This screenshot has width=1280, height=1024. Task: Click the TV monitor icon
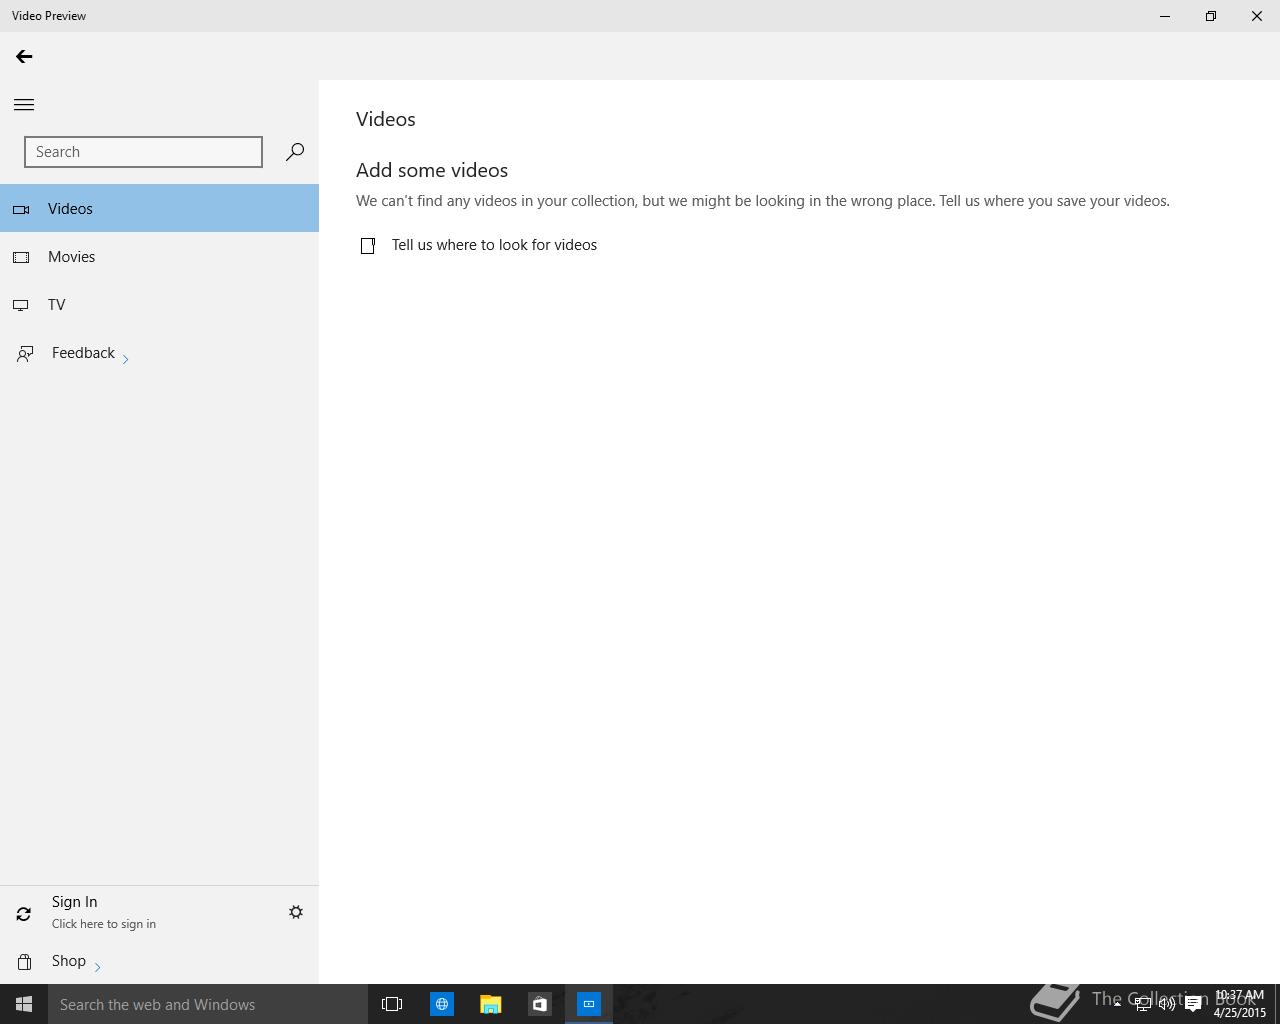(21, 305)
